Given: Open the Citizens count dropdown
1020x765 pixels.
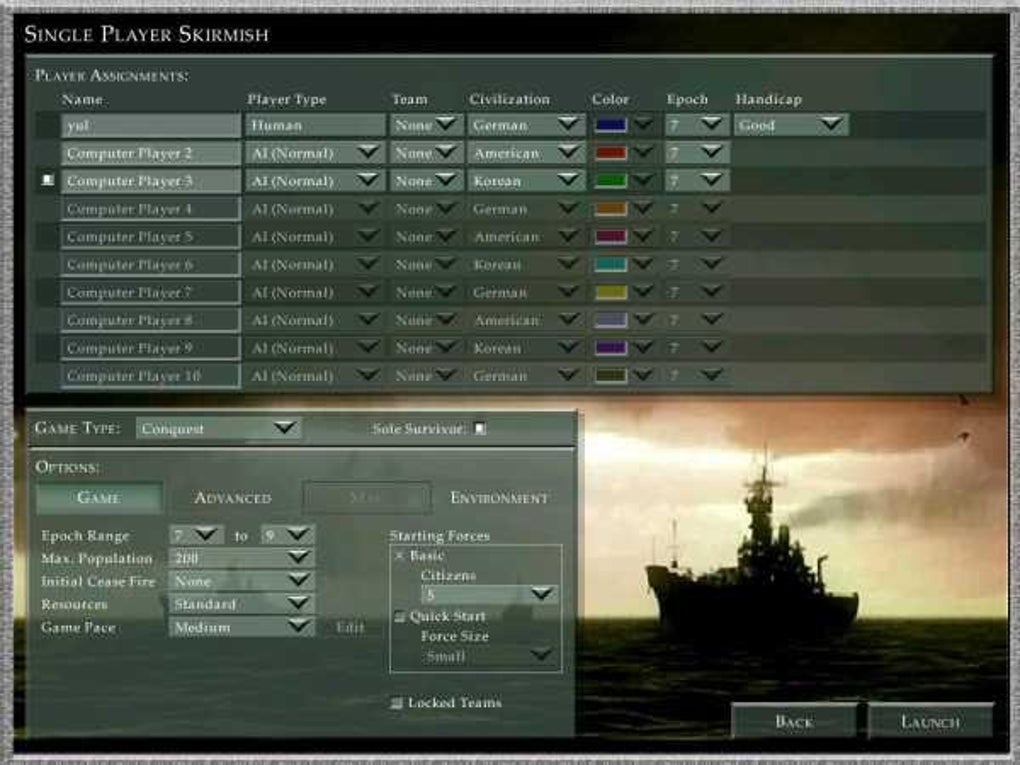Looking at the screenshot, I should 489,594.
